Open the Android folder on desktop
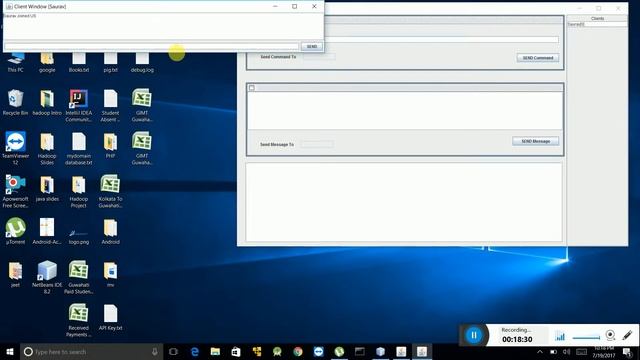The width and height of the screenshot is (640, 360). coord(110,231)
